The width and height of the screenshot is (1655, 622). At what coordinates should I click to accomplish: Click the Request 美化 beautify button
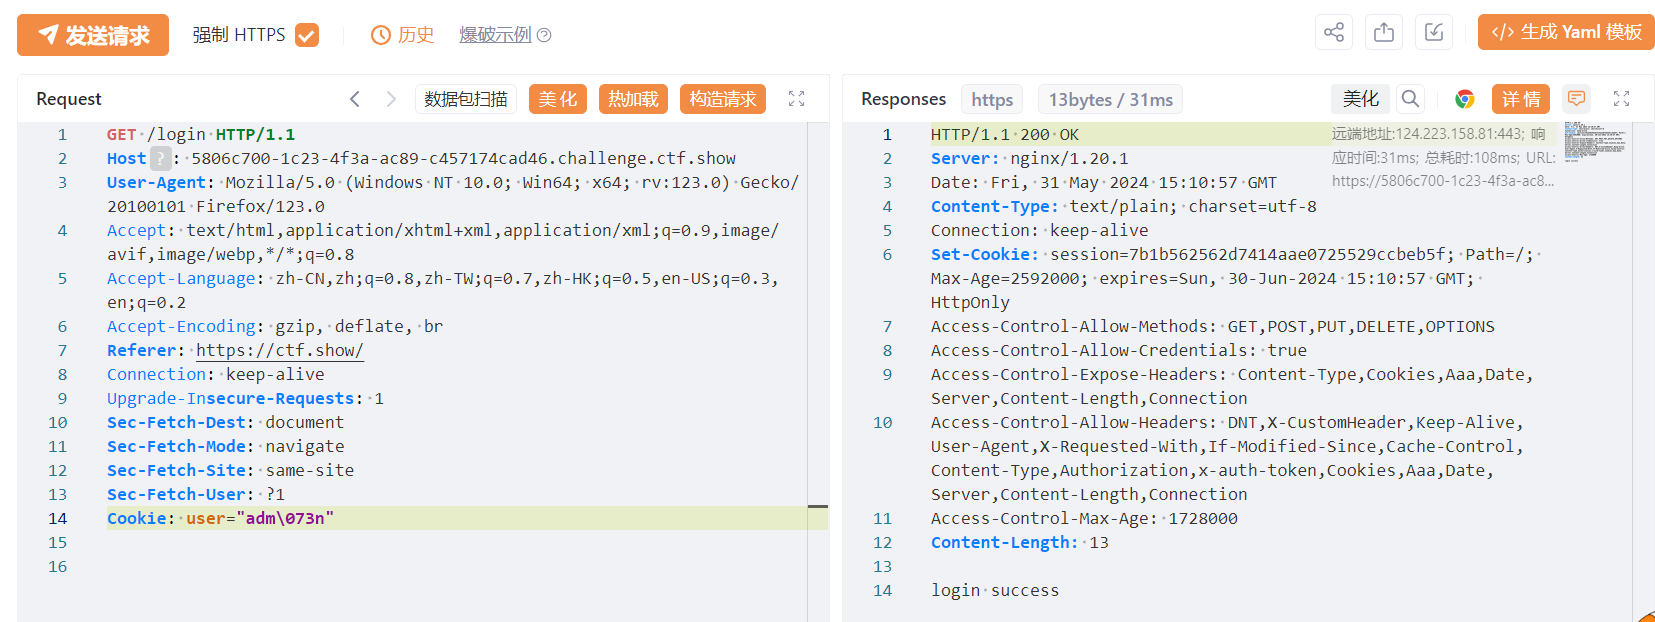pos(558,99)
